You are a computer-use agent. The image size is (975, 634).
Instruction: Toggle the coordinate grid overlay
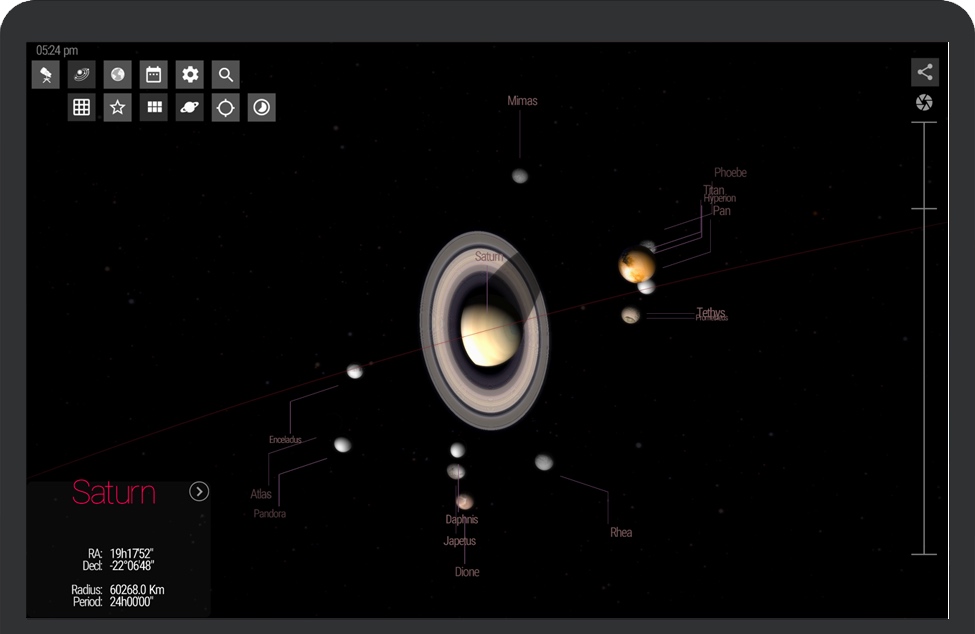tap(81, 108)
